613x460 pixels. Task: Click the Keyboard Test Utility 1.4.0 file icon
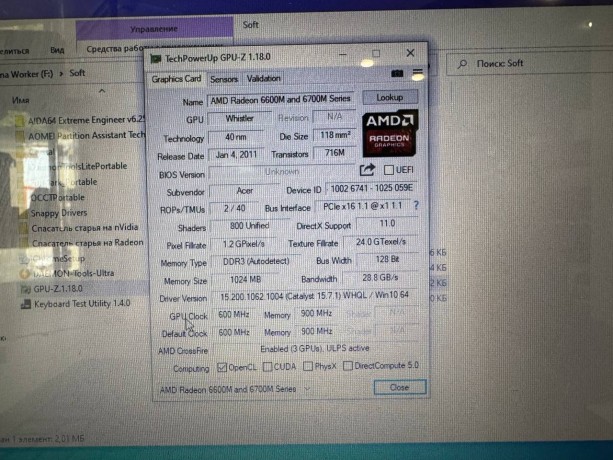click(26, 304)
